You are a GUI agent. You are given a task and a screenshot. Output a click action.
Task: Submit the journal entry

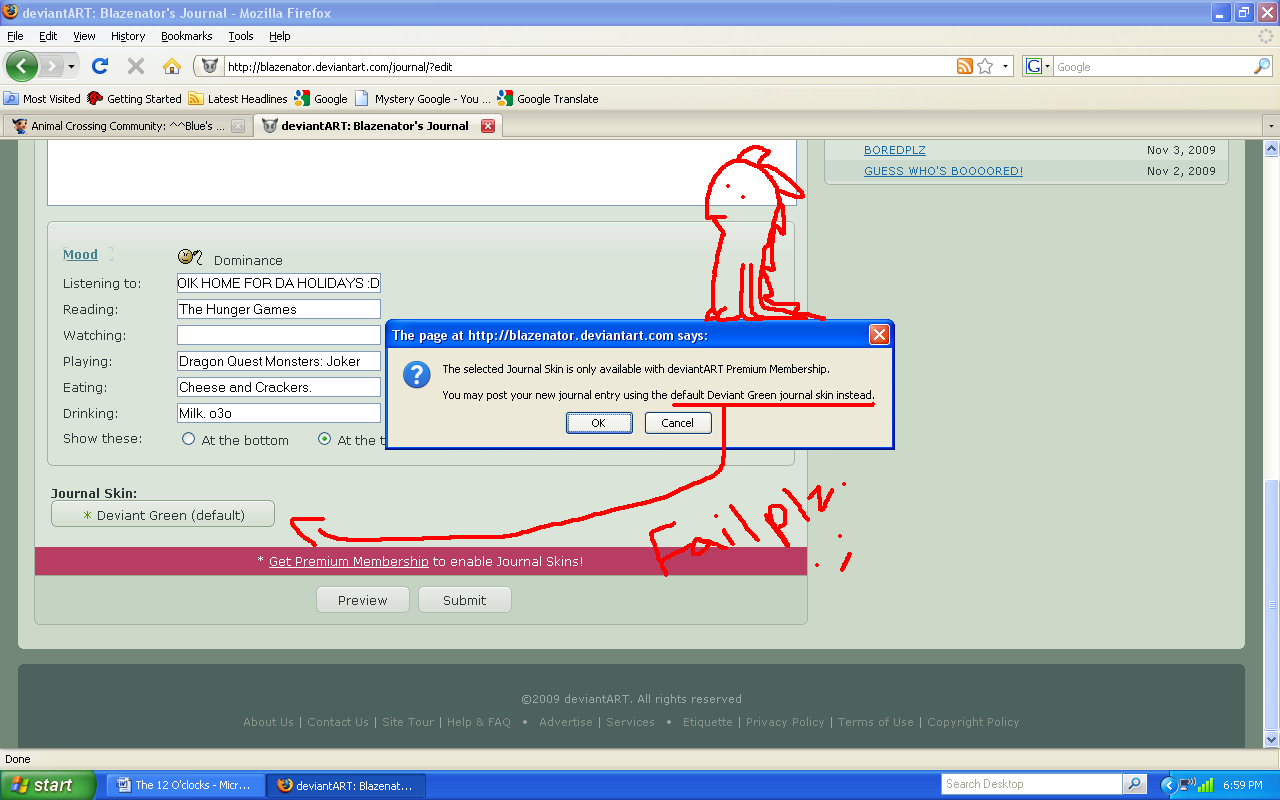point(465,600)
